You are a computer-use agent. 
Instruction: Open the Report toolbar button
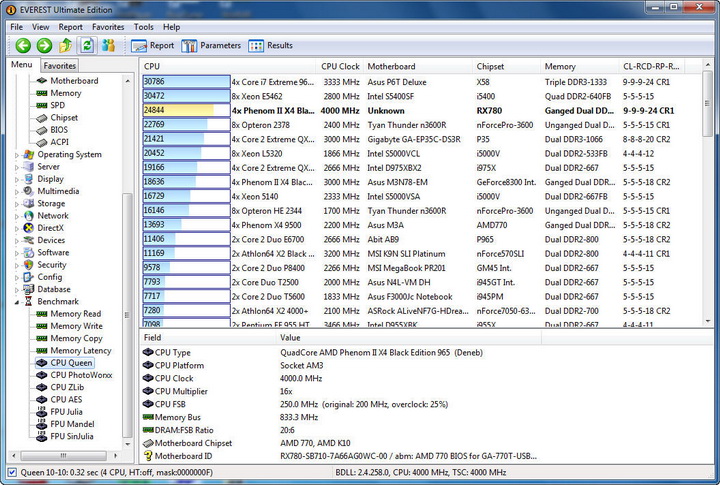point(152,45)
